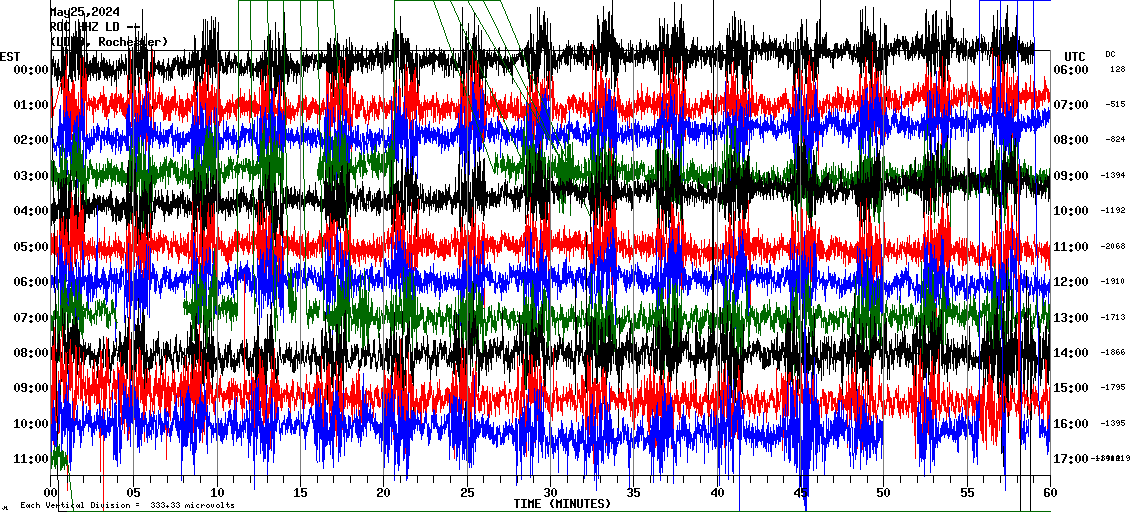Select the EST column header
Screen dimensions: 1130x519
11,56
